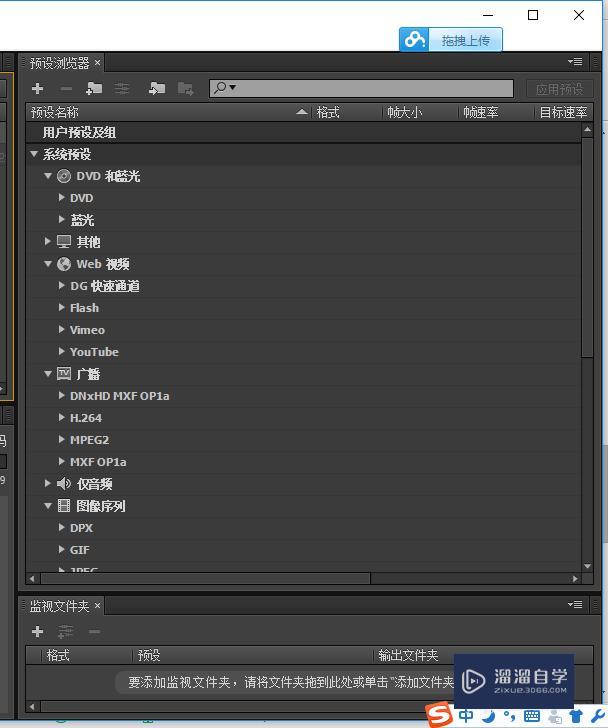The height and width of the screenshot is (728, 608).
Task: Expand the 仅音频 category
Action: coord(47,483)
